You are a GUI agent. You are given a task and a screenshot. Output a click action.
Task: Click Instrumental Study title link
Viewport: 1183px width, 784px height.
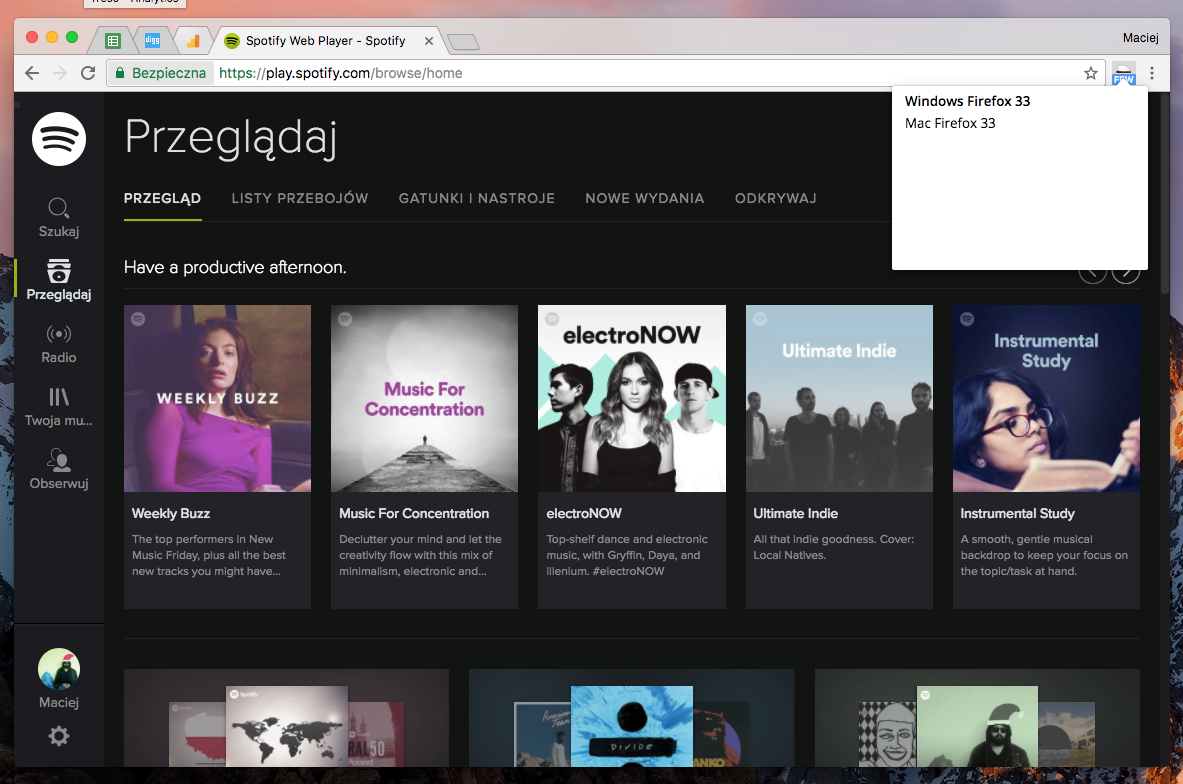tap(1018, 513)
